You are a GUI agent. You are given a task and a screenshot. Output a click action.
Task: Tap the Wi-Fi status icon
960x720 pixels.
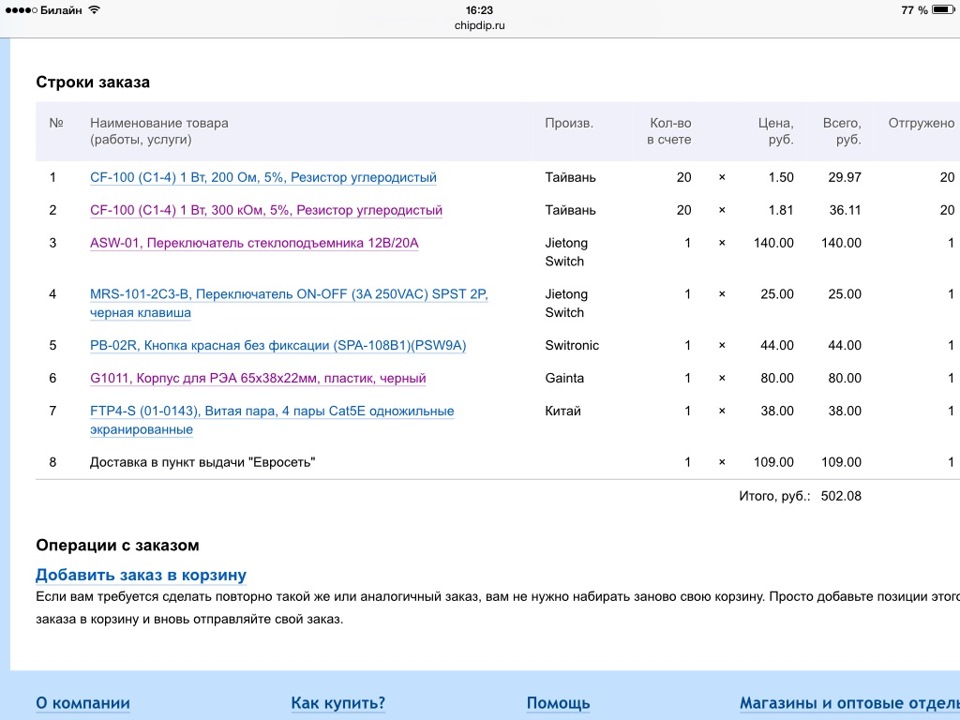point(94,10)
